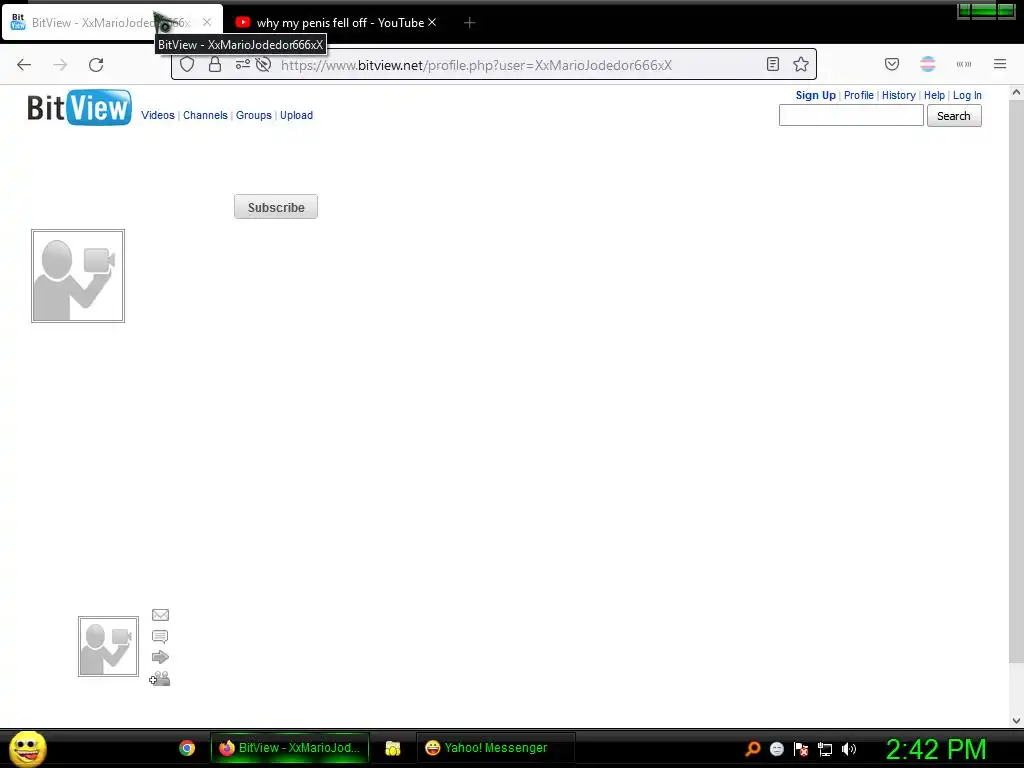Click the forward navigation arrow
Image resolution: width=1024 pixels, height=768 pixels.
coord(60,65)
